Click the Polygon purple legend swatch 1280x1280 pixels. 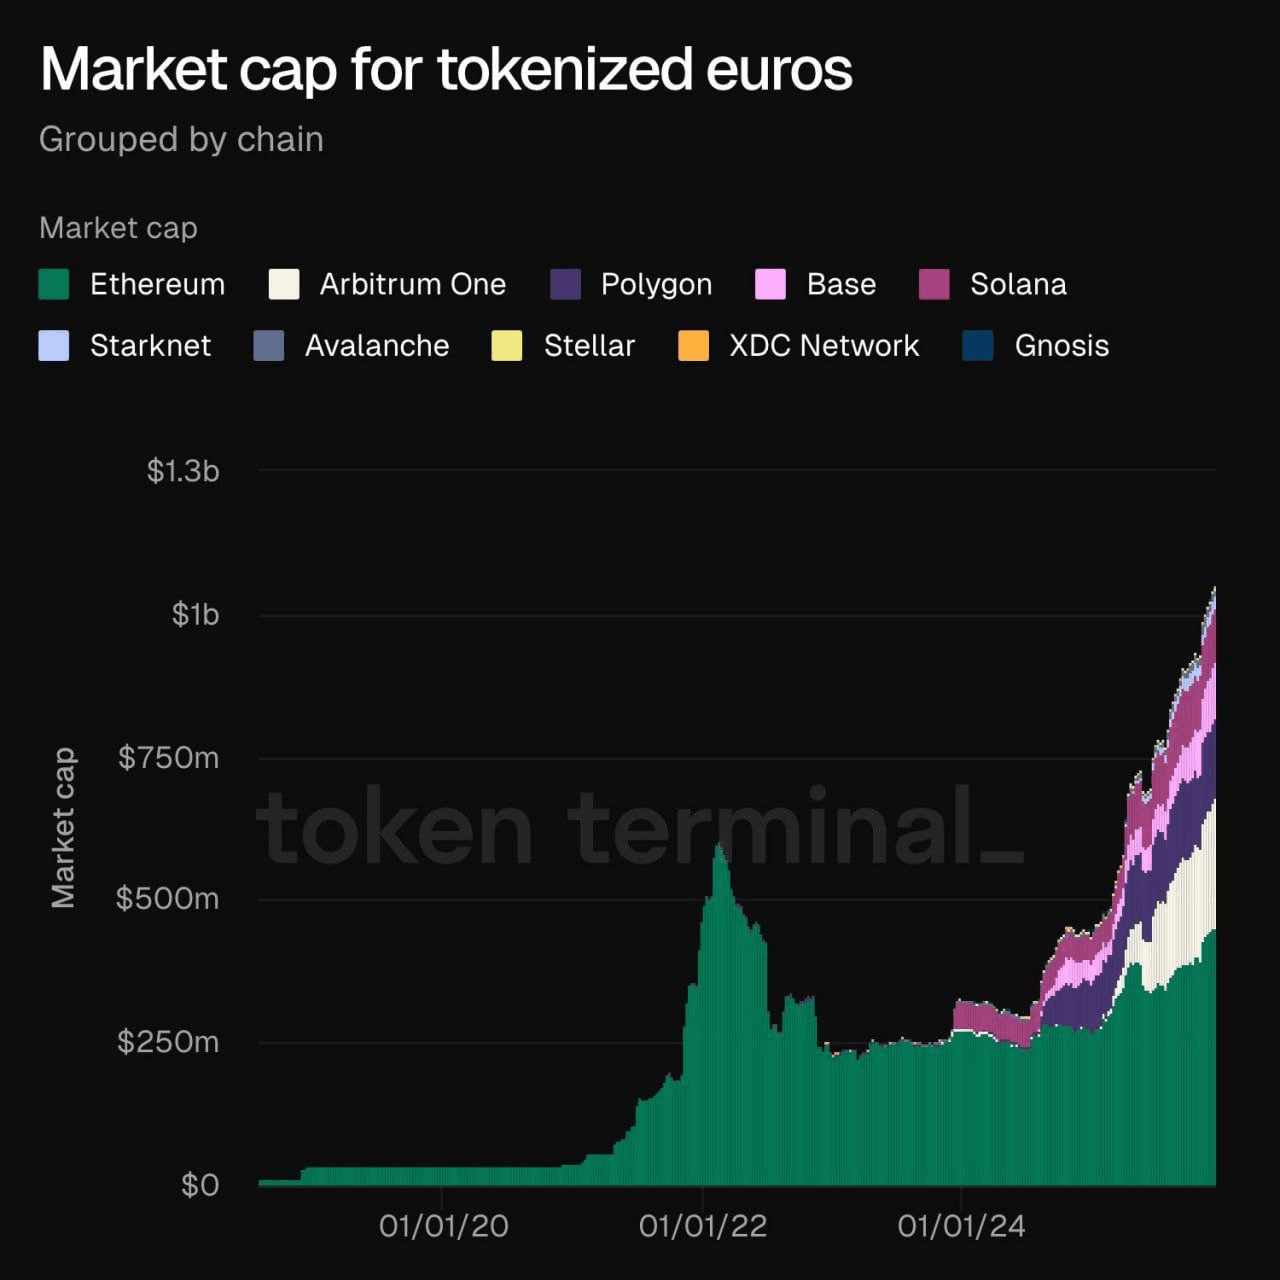[566, 285]
